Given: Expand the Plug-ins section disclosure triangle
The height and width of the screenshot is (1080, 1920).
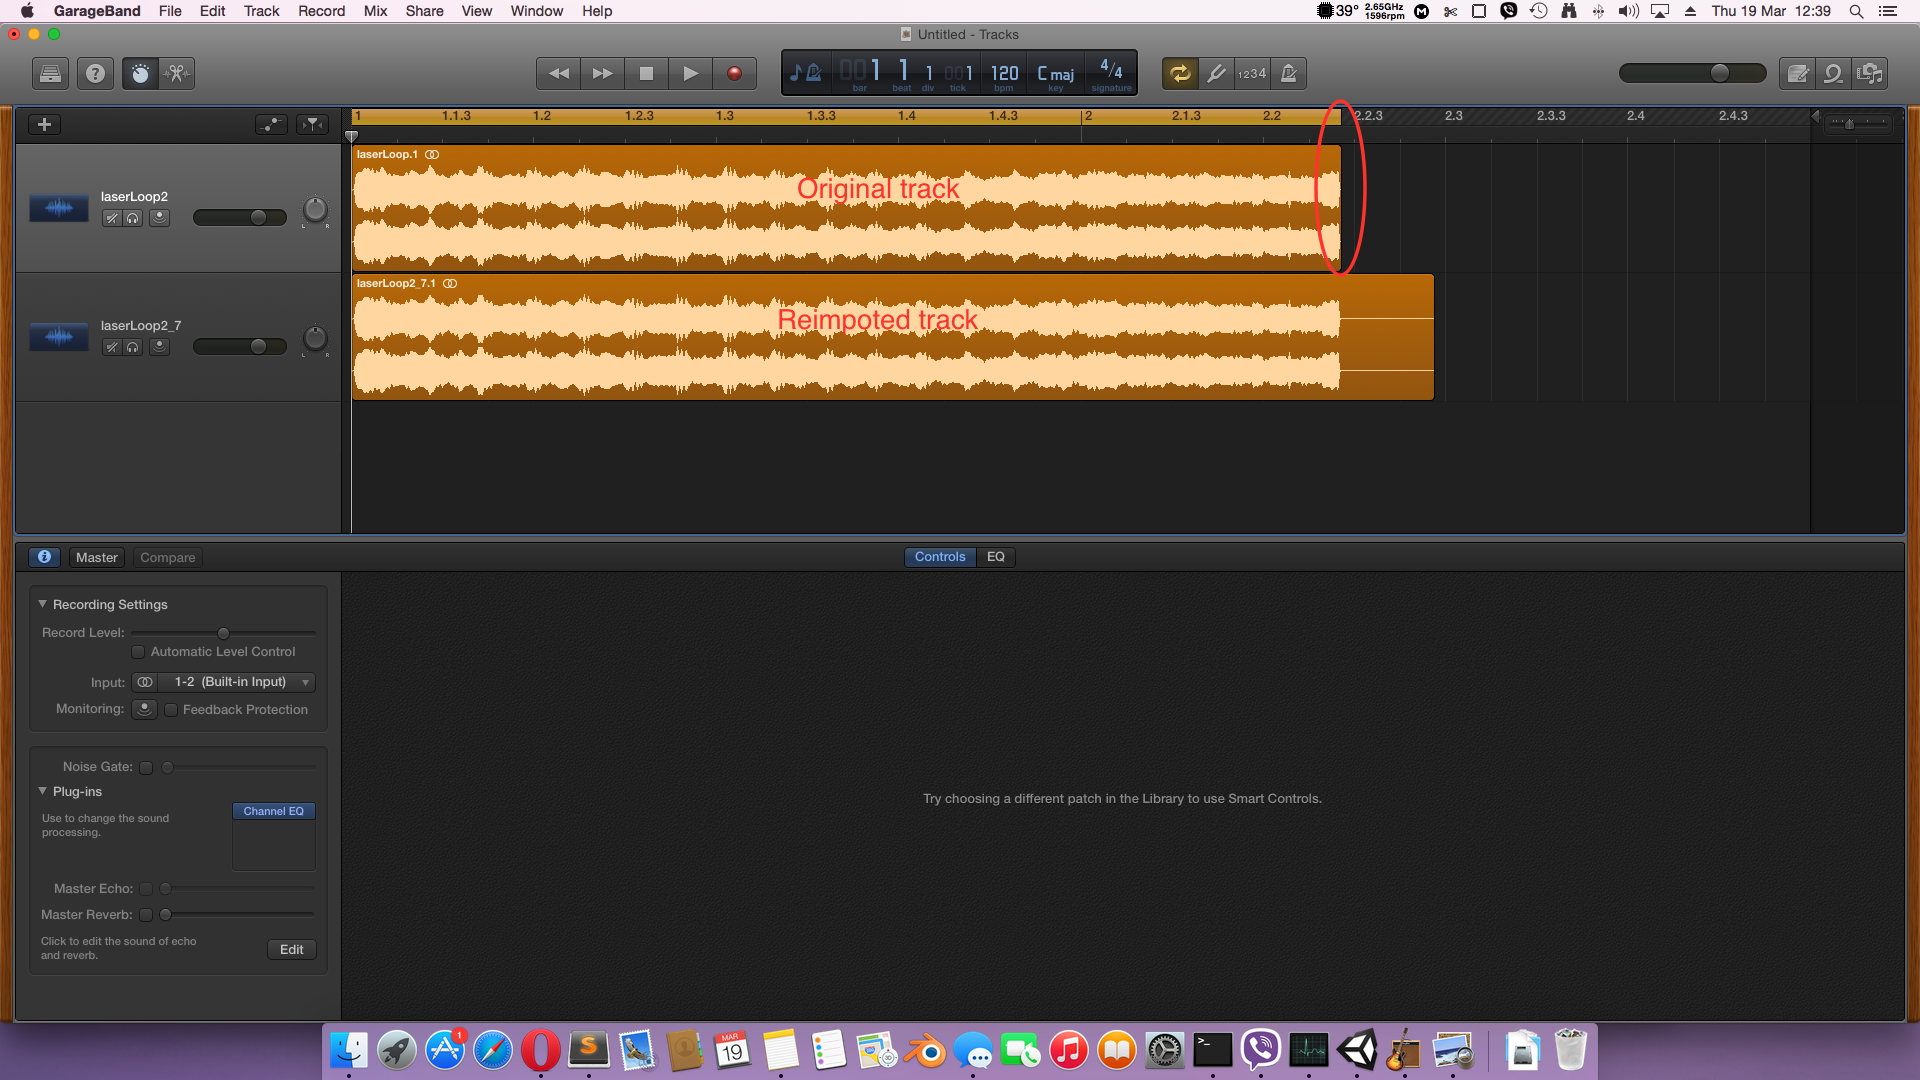Looking at the screenshot, I should (x=42, y=790).
